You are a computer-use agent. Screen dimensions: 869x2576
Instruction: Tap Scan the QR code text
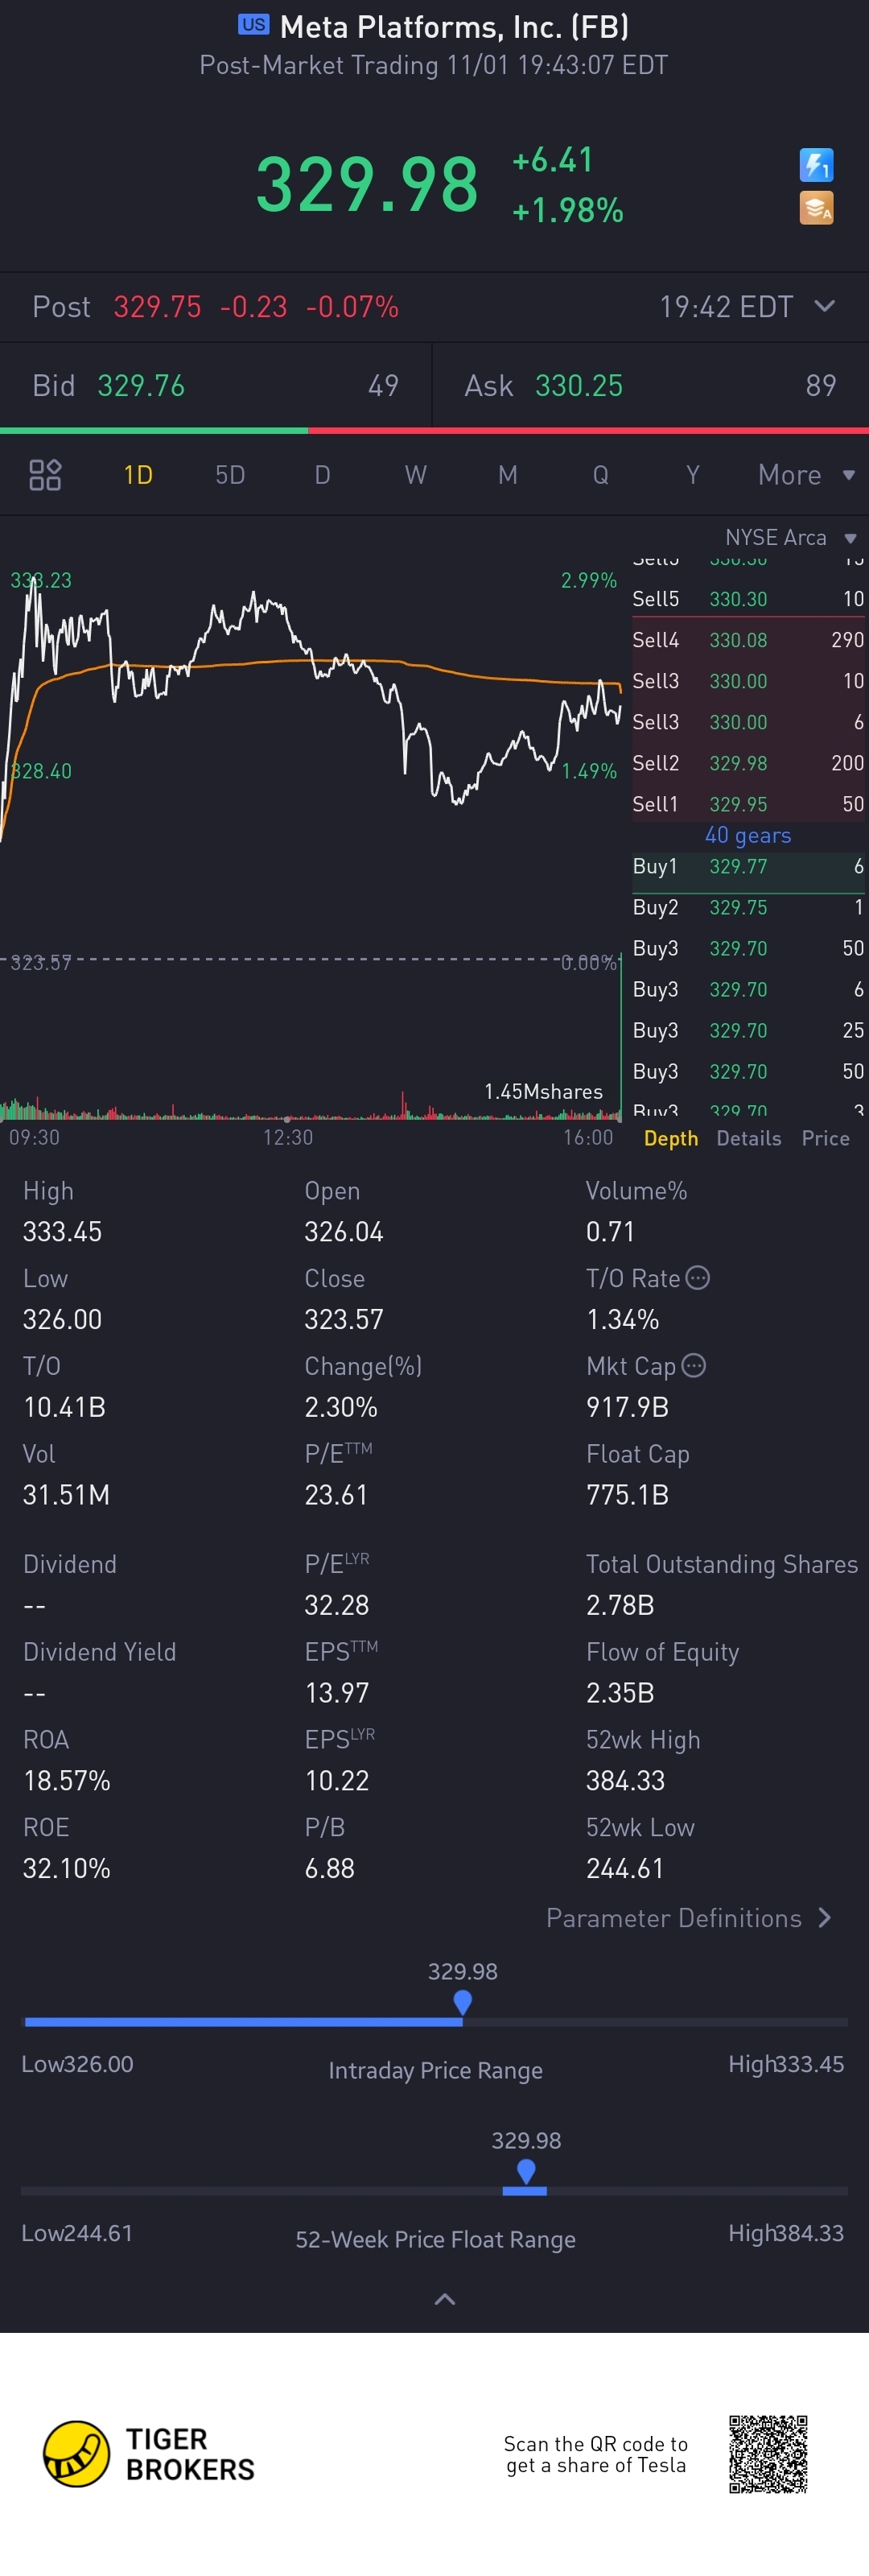coord(596,2454)
